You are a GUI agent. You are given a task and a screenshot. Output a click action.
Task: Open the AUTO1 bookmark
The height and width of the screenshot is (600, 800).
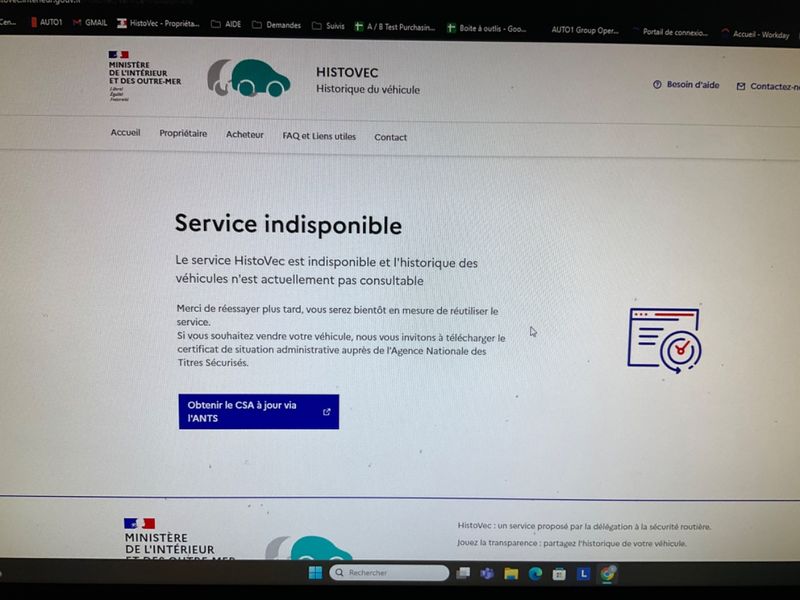[46, 22]
